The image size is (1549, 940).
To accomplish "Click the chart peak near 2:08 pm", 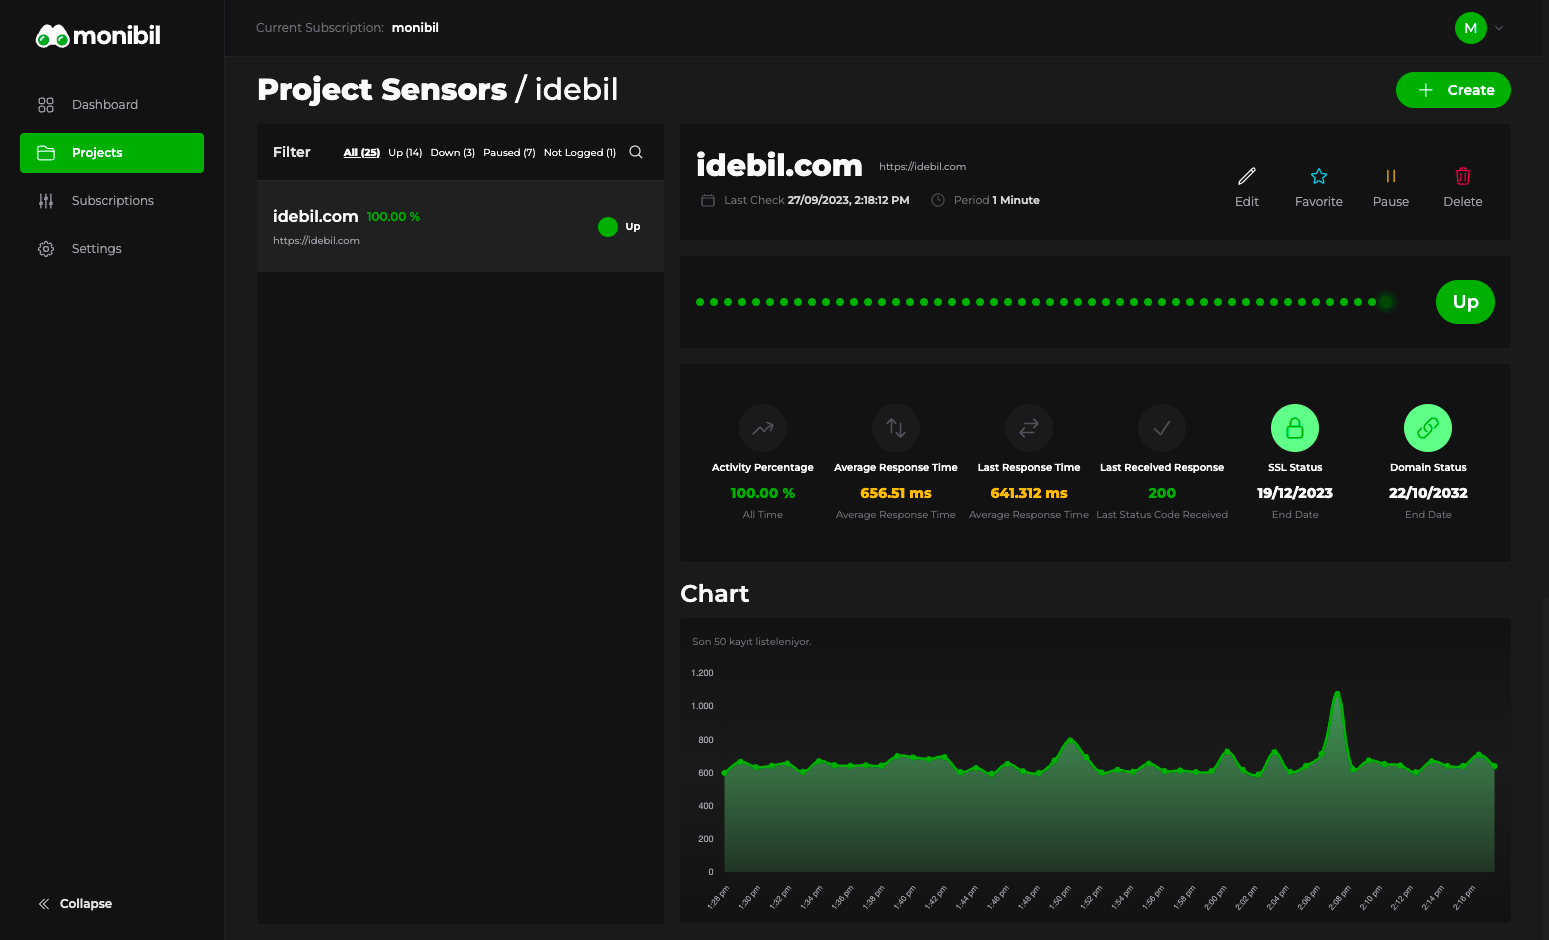I will click(1337, 693).
